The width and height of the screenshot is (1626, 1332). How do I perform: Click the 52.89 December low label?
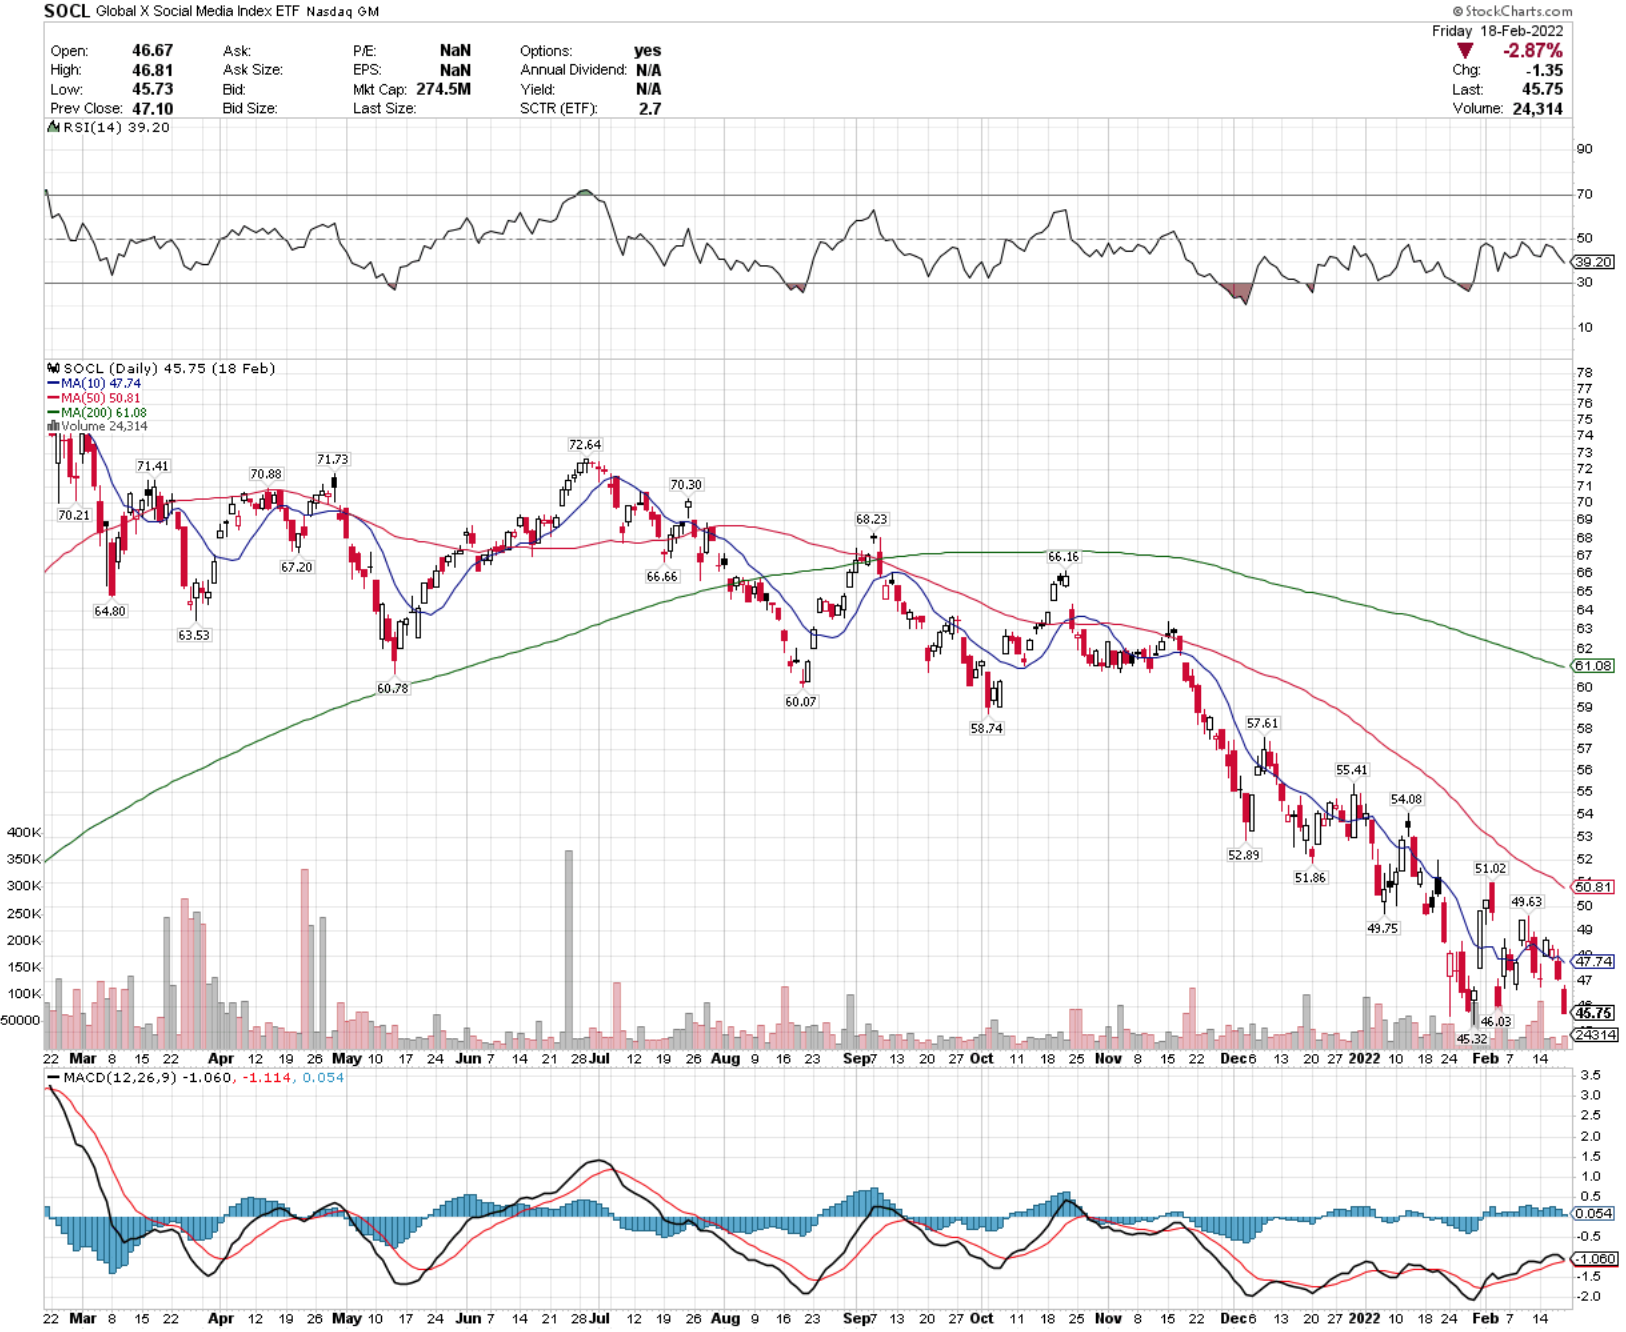(x=1244, y=855)
